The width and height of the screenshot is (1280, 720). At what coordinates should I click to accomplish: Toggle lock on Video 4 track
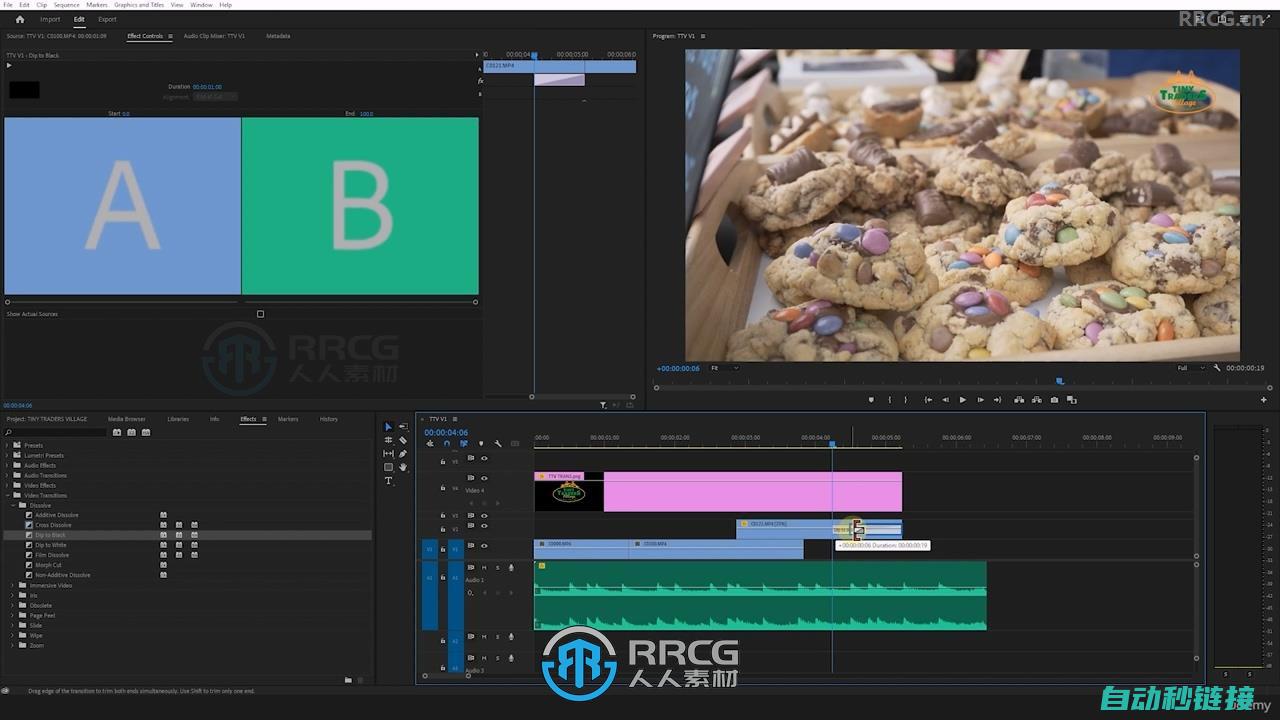click(x=443, y=488)
